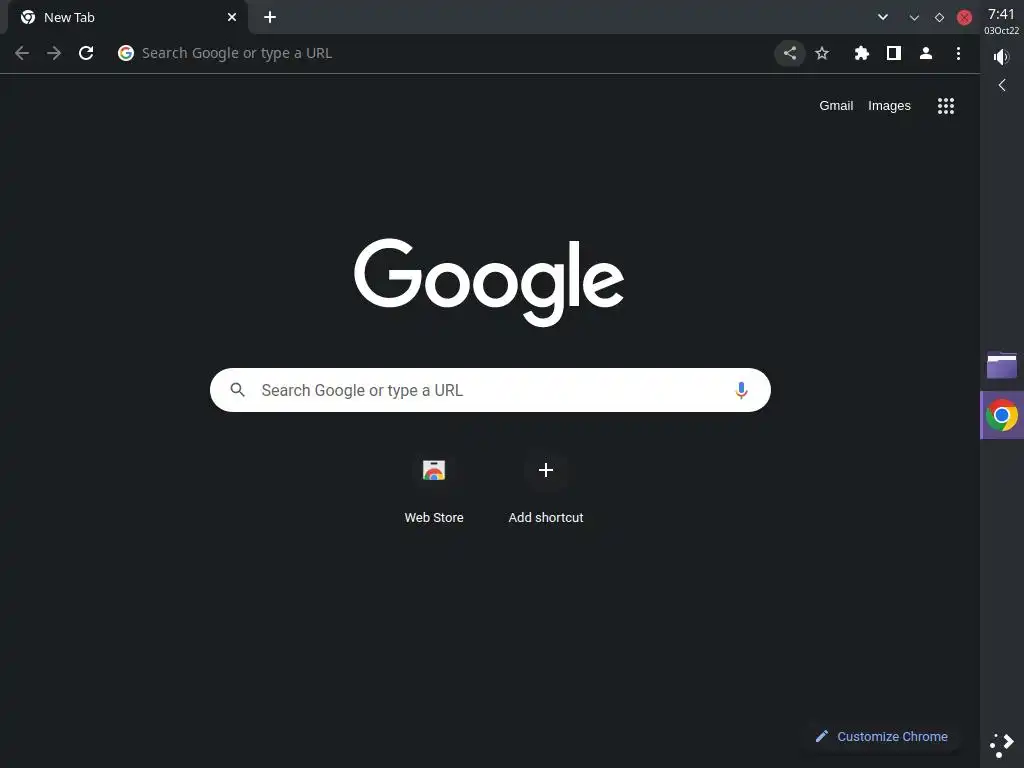The height and width of the screenshot is (768, 1024).
Task: Open the application launcher at panel bottom
Action: click(x=1002, y=745)
